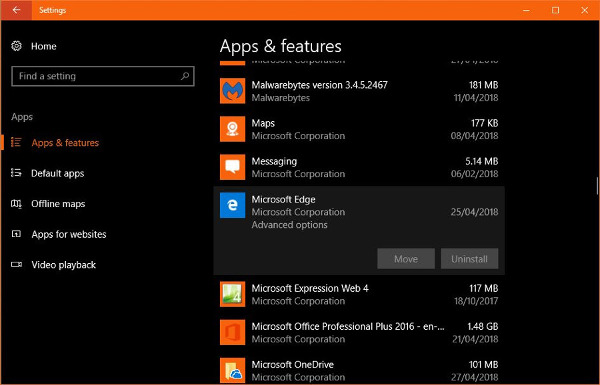
Task: Go back using the arrow button
Action: coord(16,10)
